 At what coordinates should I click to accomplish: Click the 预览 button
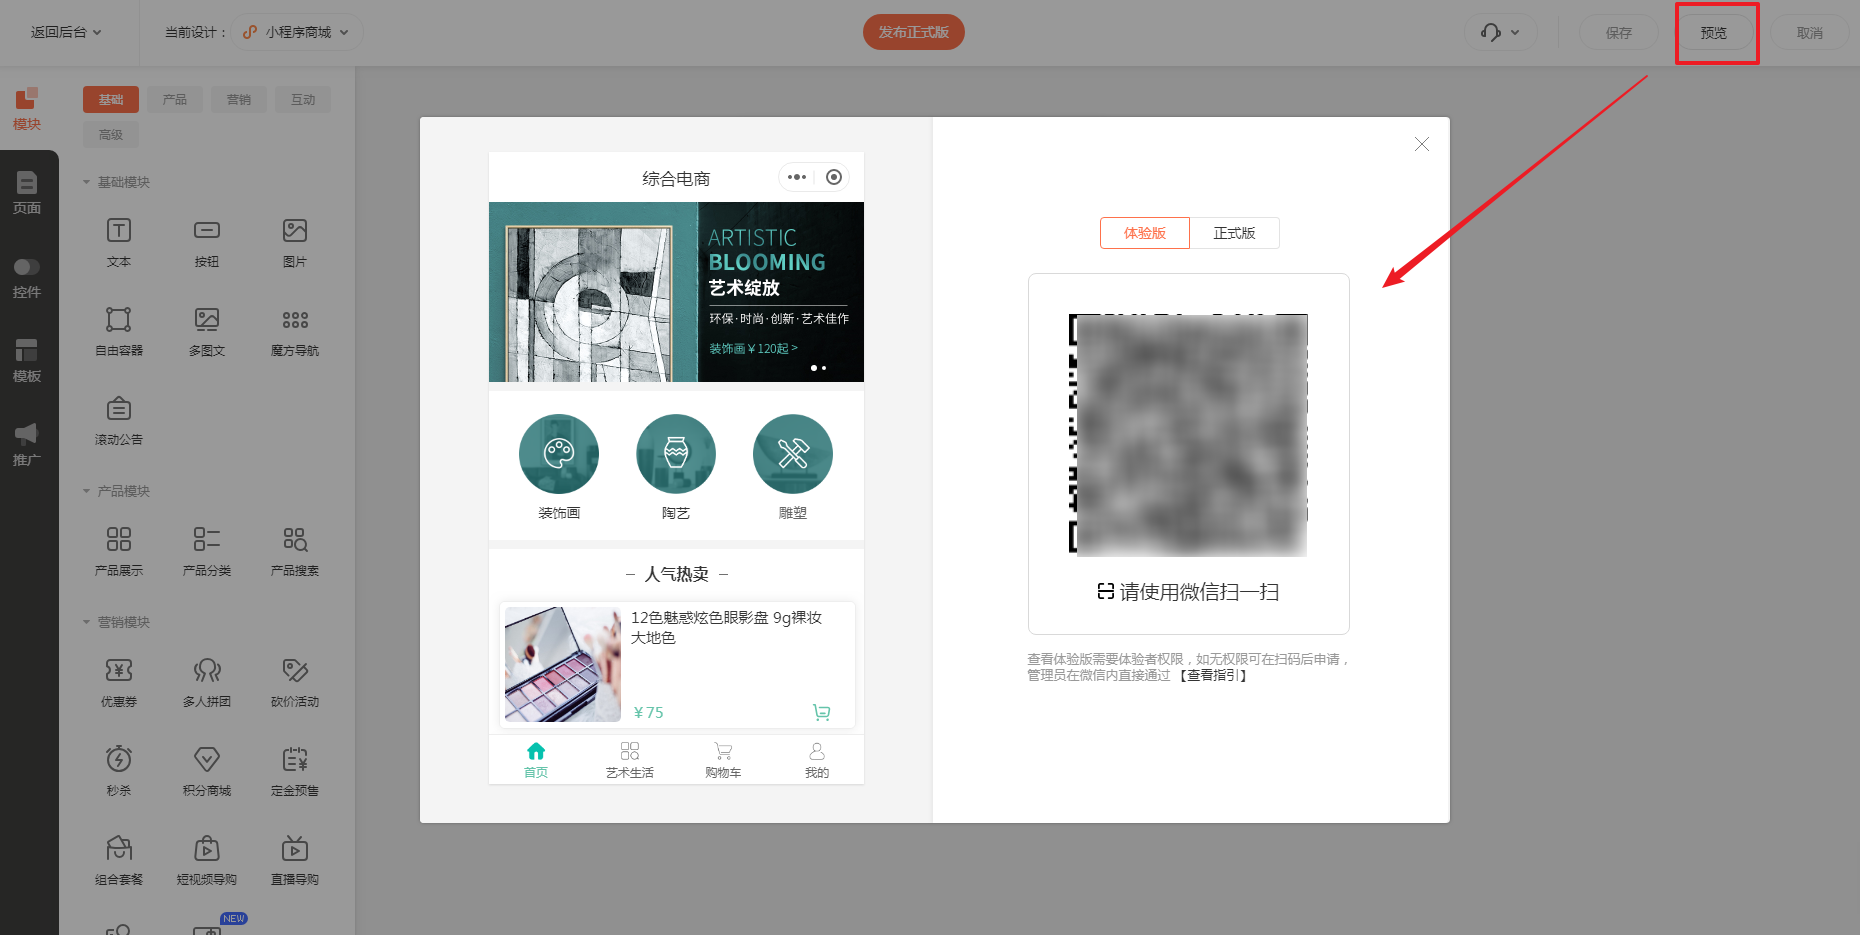[x=1714, y=32]
